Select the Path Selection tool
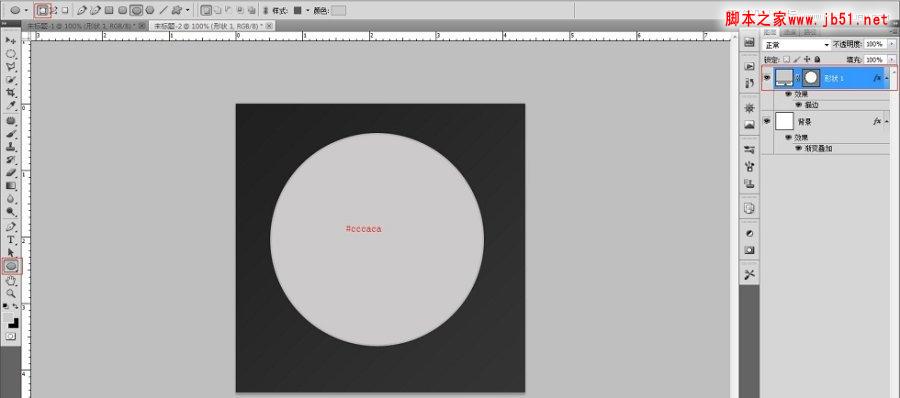Image resolution: width=900 pixels, height=398 pixels. click(10, 253)
